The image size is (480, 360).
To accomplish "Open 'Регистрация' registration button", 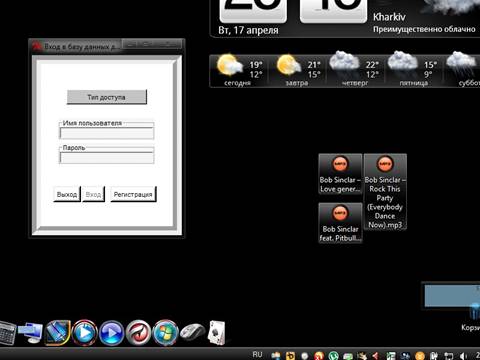I will tap(133, 194).
